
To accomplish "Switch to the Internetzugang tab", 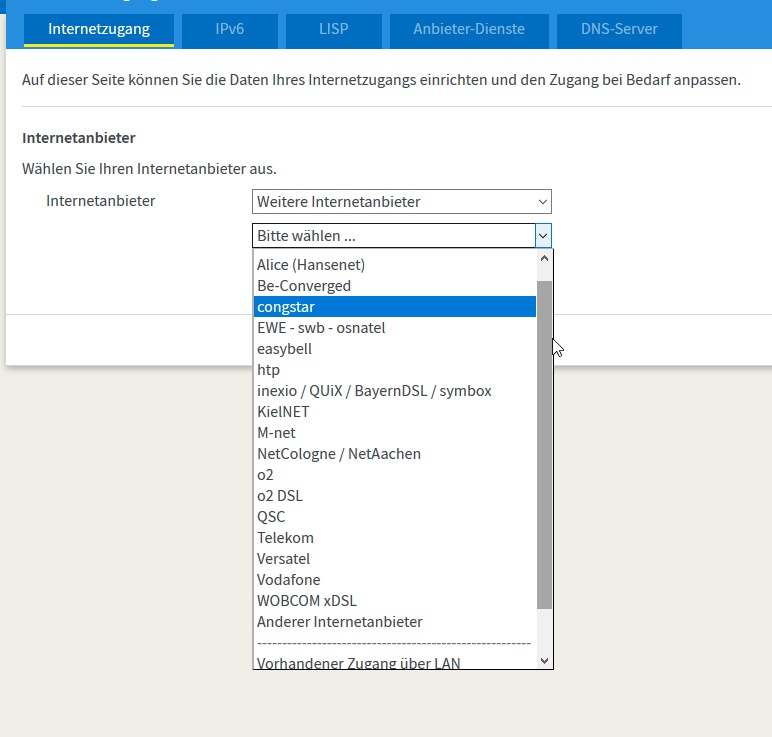I will [x=98, y=30].
